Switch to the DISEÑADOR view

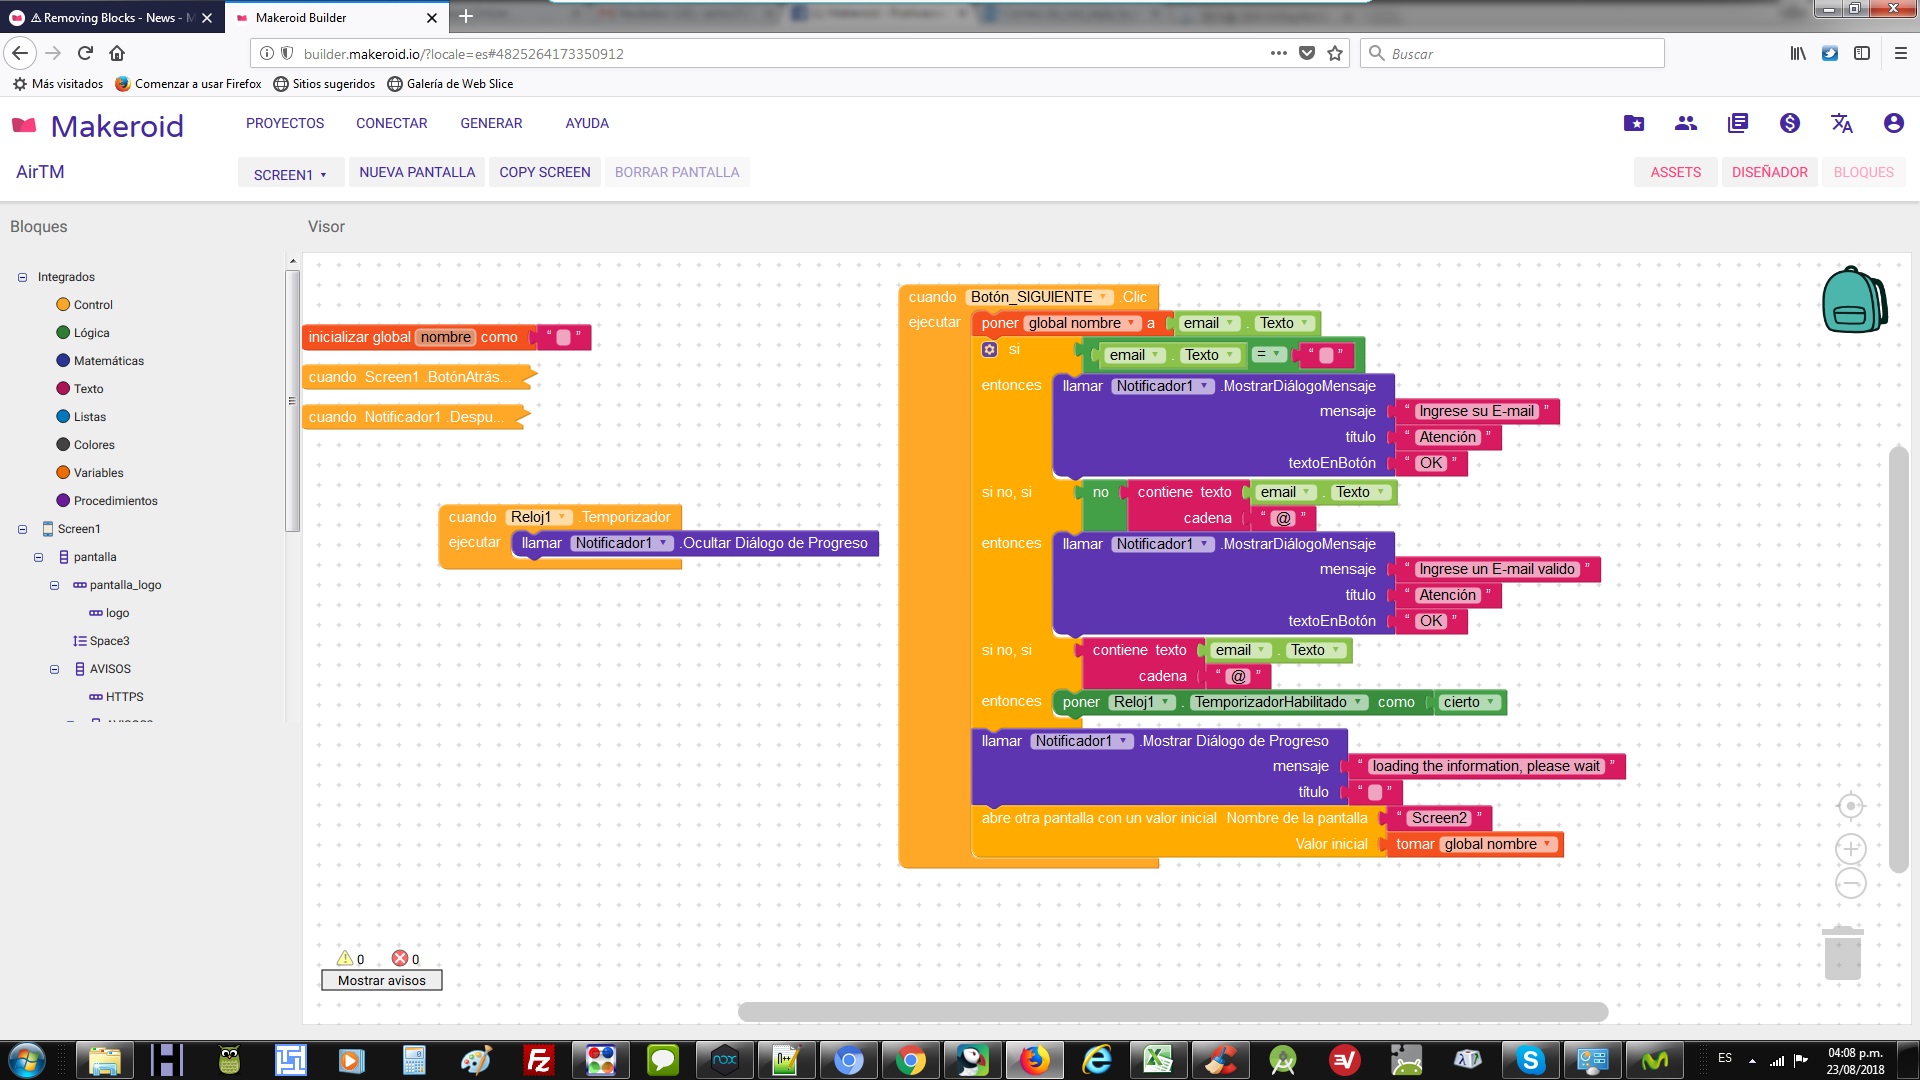1769,172
